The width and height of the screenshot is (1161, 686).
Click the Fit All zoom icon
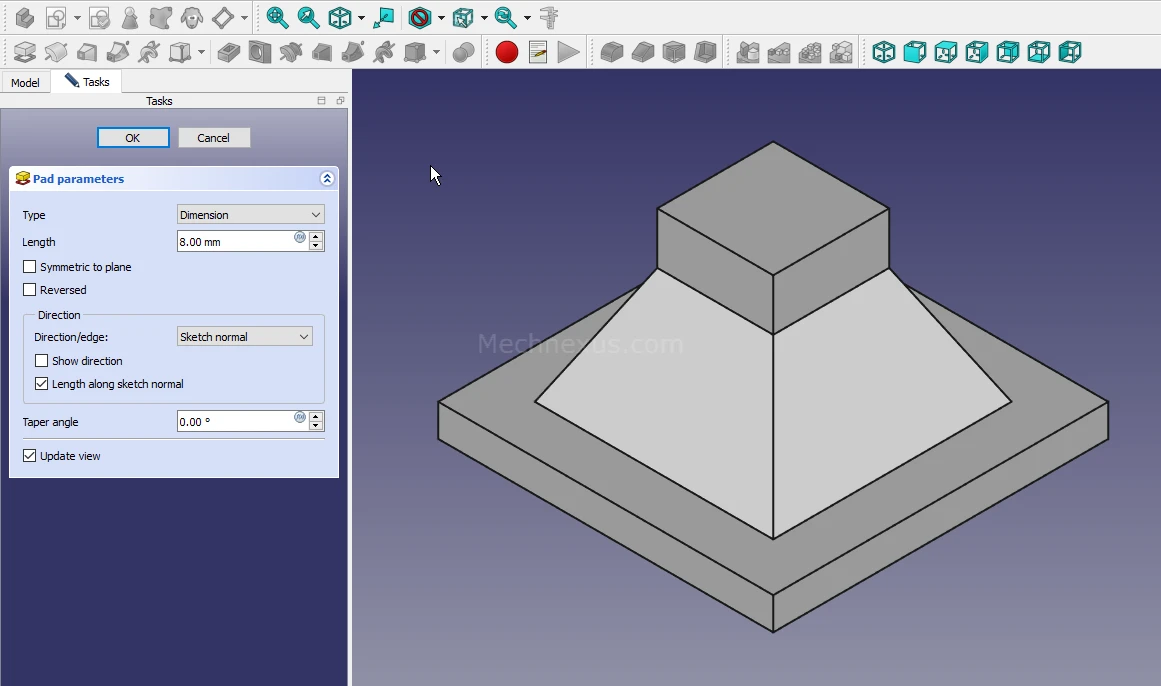[x=277, y=18]
